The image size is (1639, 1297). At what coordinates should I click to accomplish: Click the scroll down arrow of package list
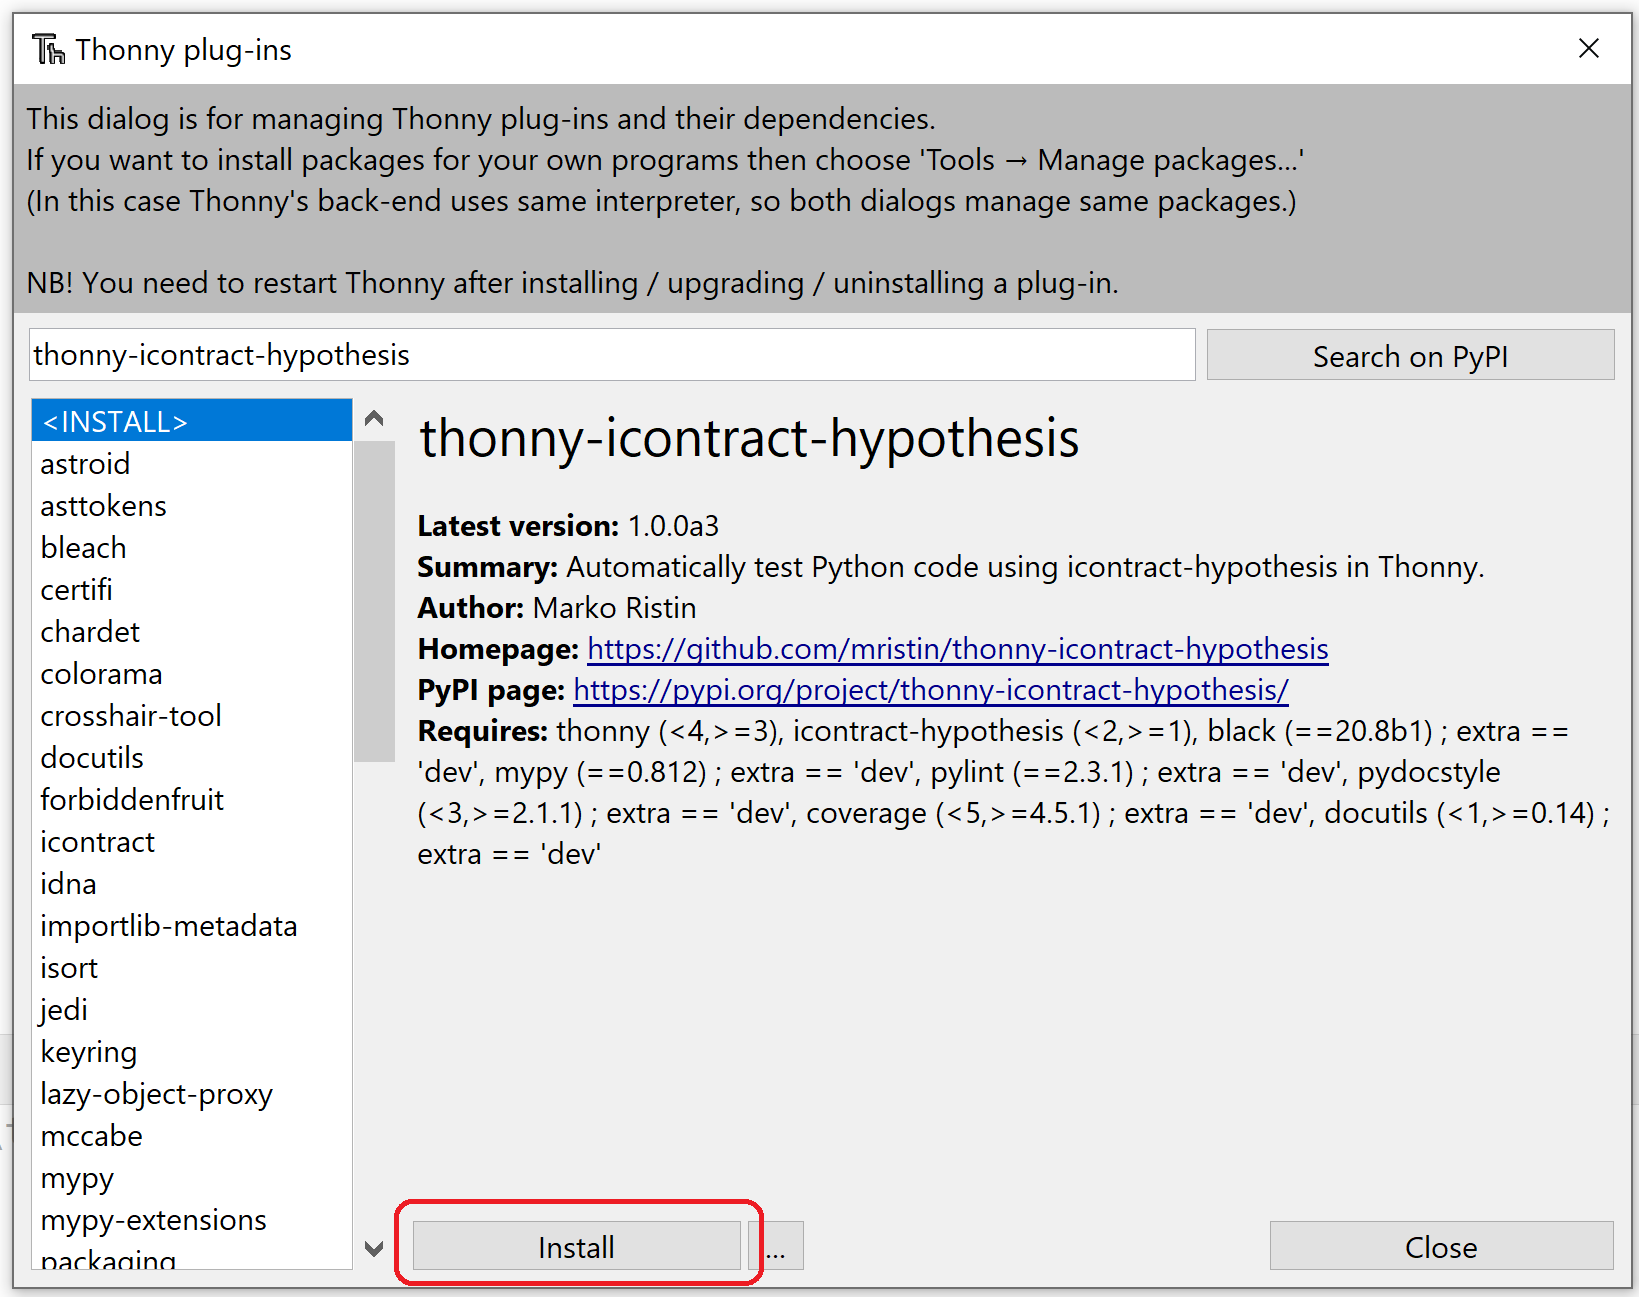(x=374, y=1248)
